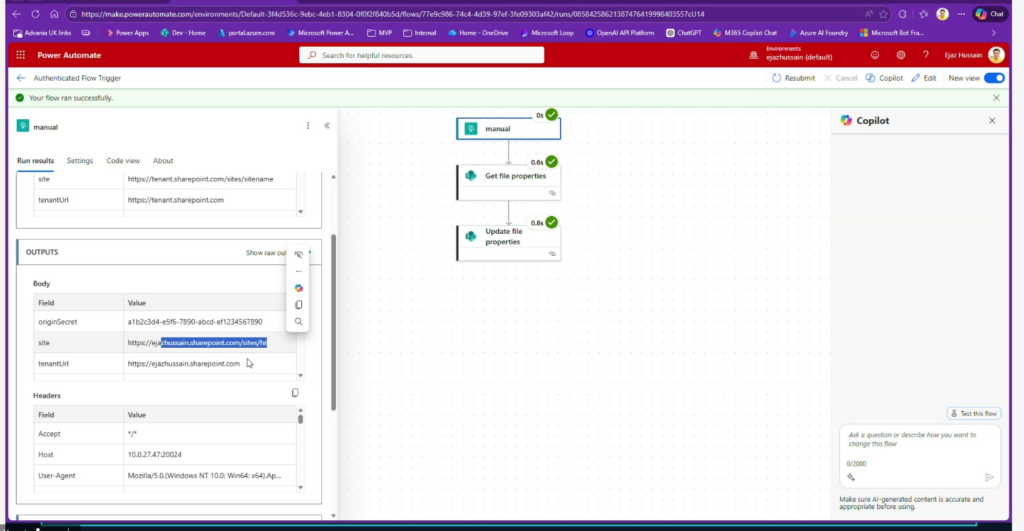
Task: Click the Test this flow button
Action: 974,413
